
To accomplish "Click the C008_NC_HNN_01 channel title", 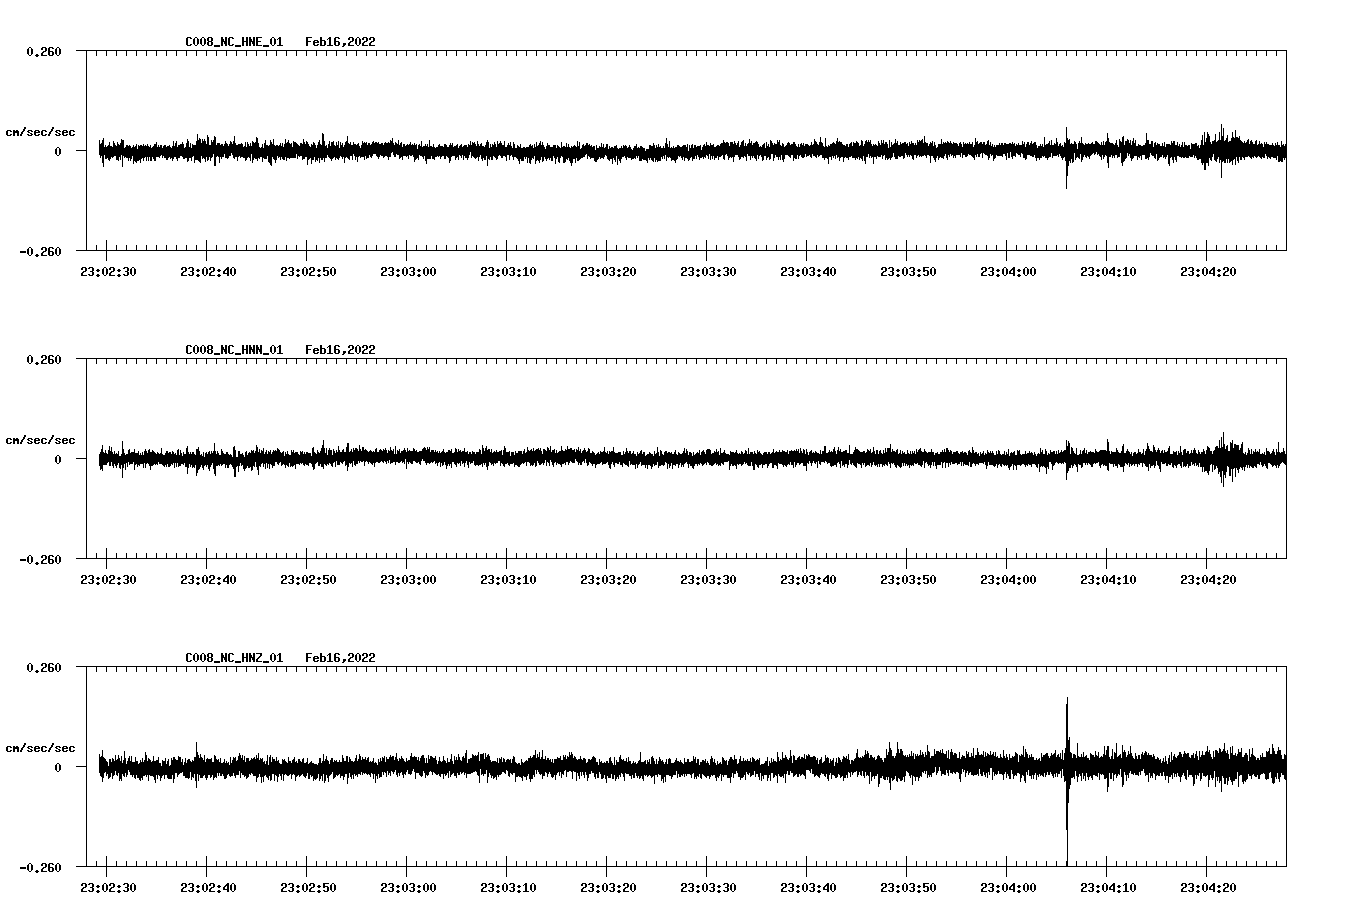I will pos(234,350).
